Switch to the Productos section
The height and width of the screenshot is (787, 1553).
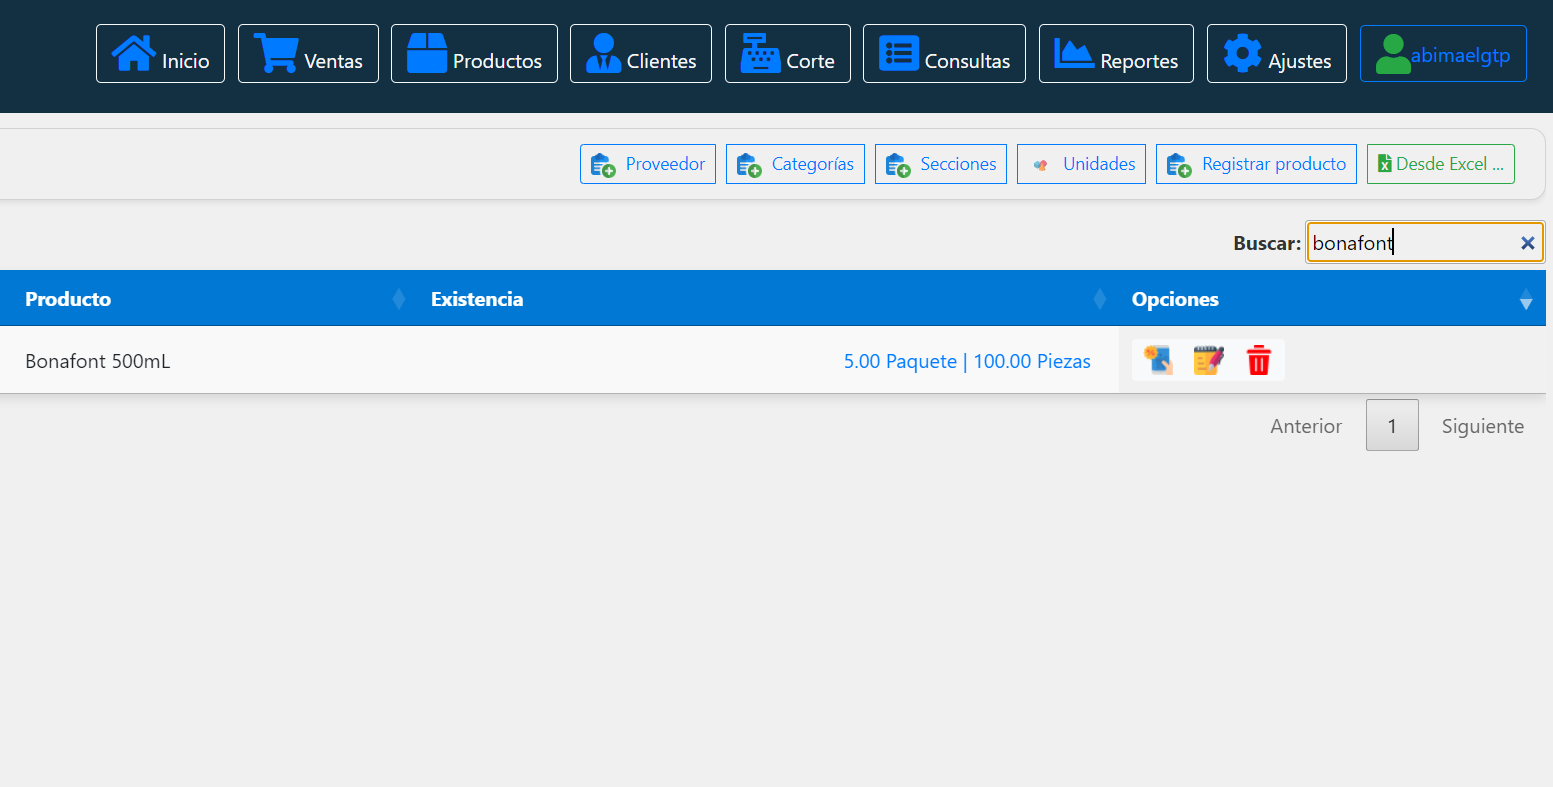[x=474, y=53]
